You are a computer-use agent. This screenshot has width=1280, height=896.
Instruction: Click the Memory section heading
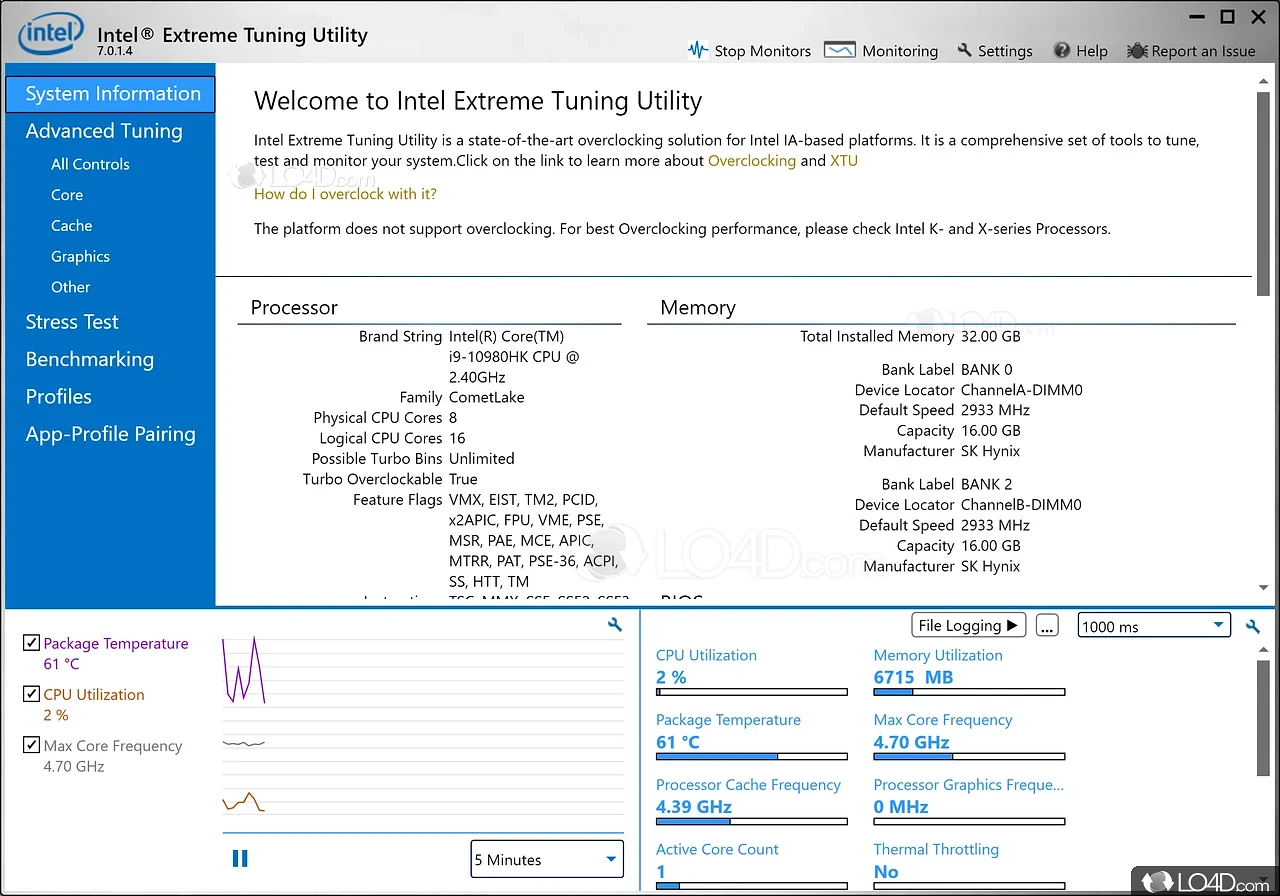point(698,308)
